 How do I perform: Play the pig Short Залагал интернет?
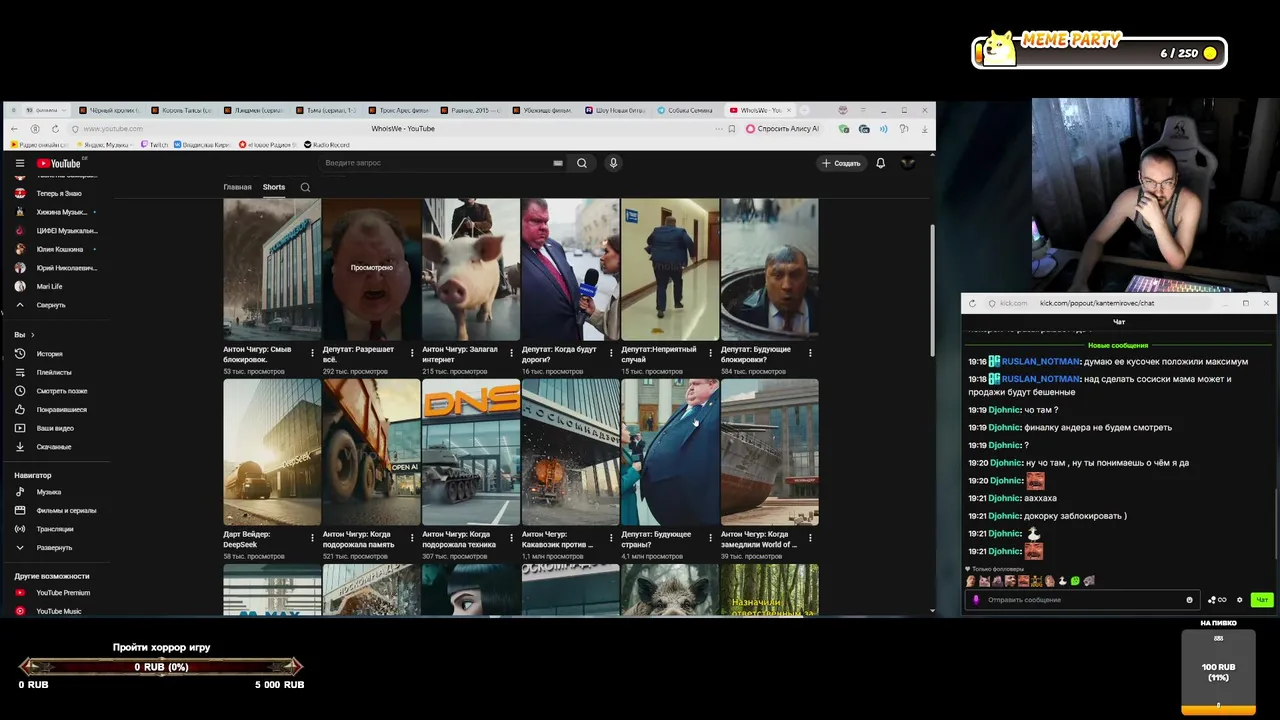click(x=471, y=269)
